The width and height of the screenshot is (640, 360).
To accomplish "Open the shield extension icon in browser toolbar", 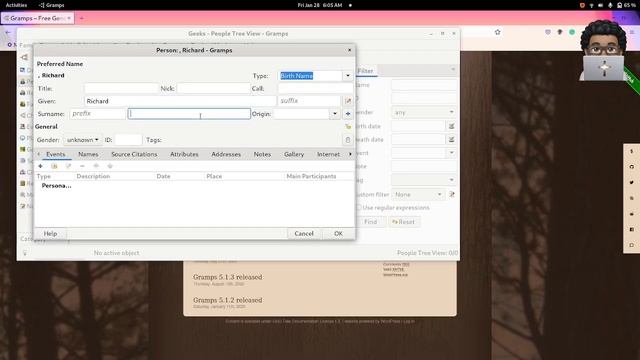I will point(548,32).
